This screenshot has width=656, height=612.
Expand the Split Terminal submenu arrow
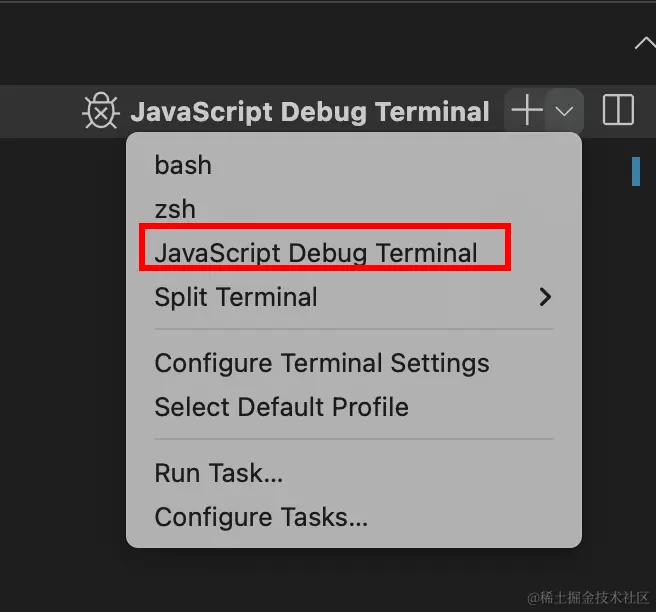tap(545, 297)
